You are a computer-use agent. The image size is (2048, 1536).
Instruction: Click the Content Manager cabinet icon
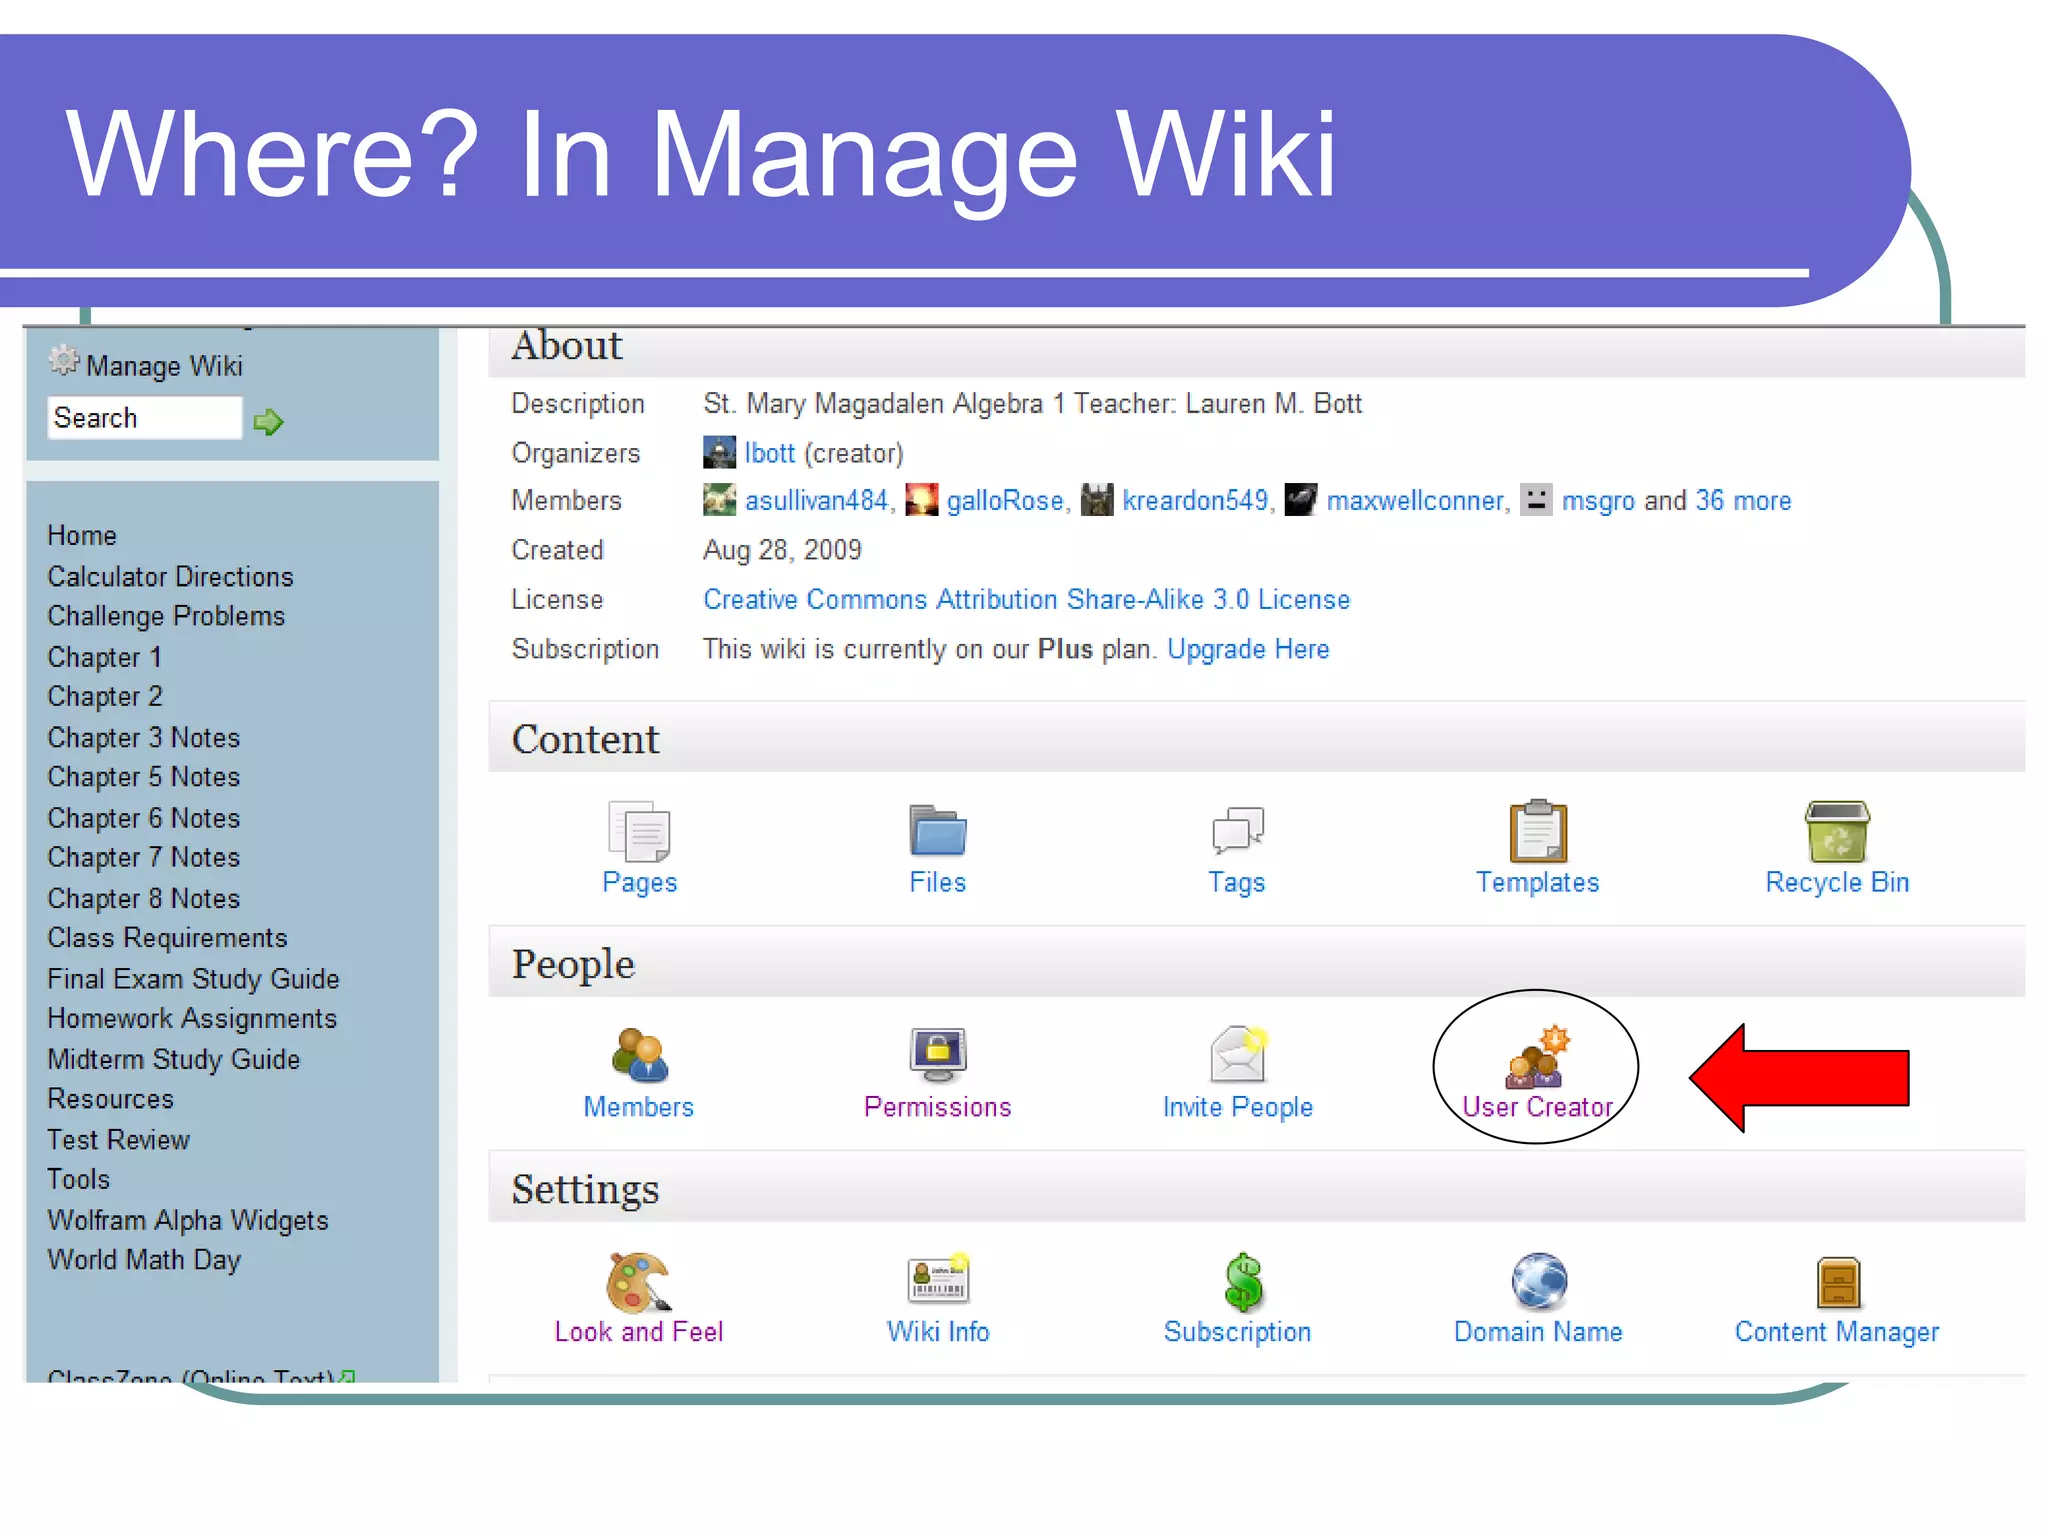1837,1282
